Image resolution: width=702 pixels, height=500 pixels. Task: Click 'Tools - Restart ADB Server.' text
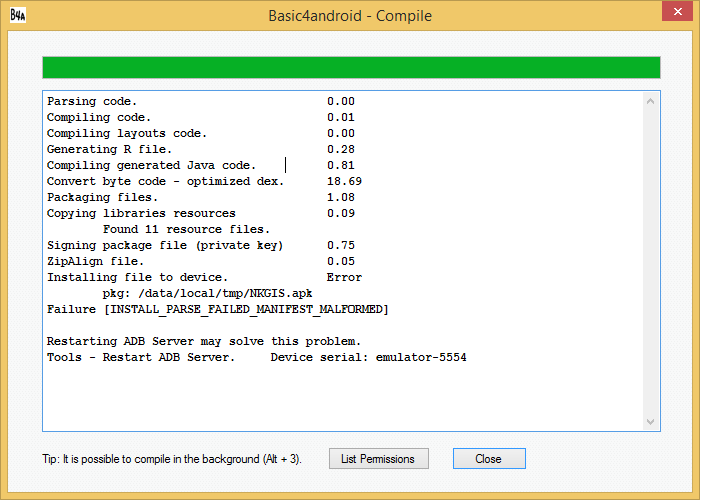tap(141, 358)
